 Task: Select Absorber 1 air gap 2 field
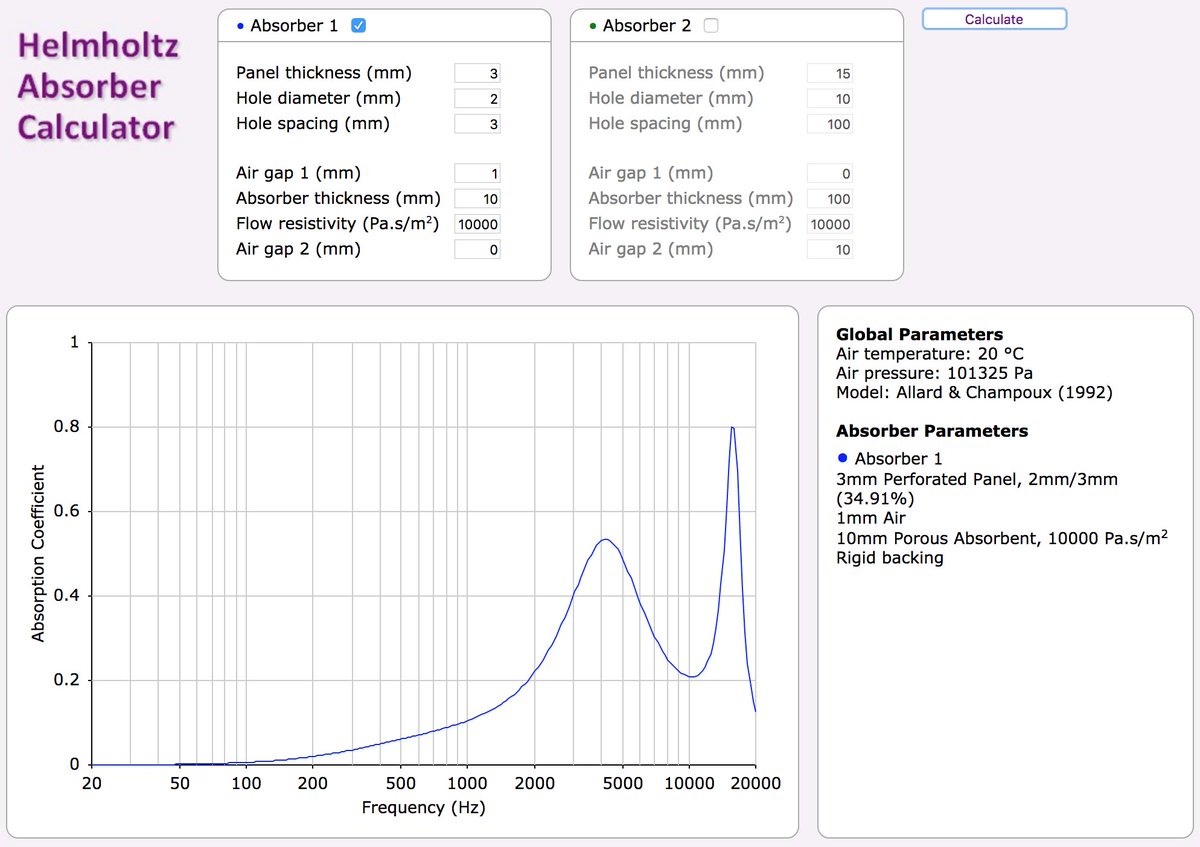[477, 250]
